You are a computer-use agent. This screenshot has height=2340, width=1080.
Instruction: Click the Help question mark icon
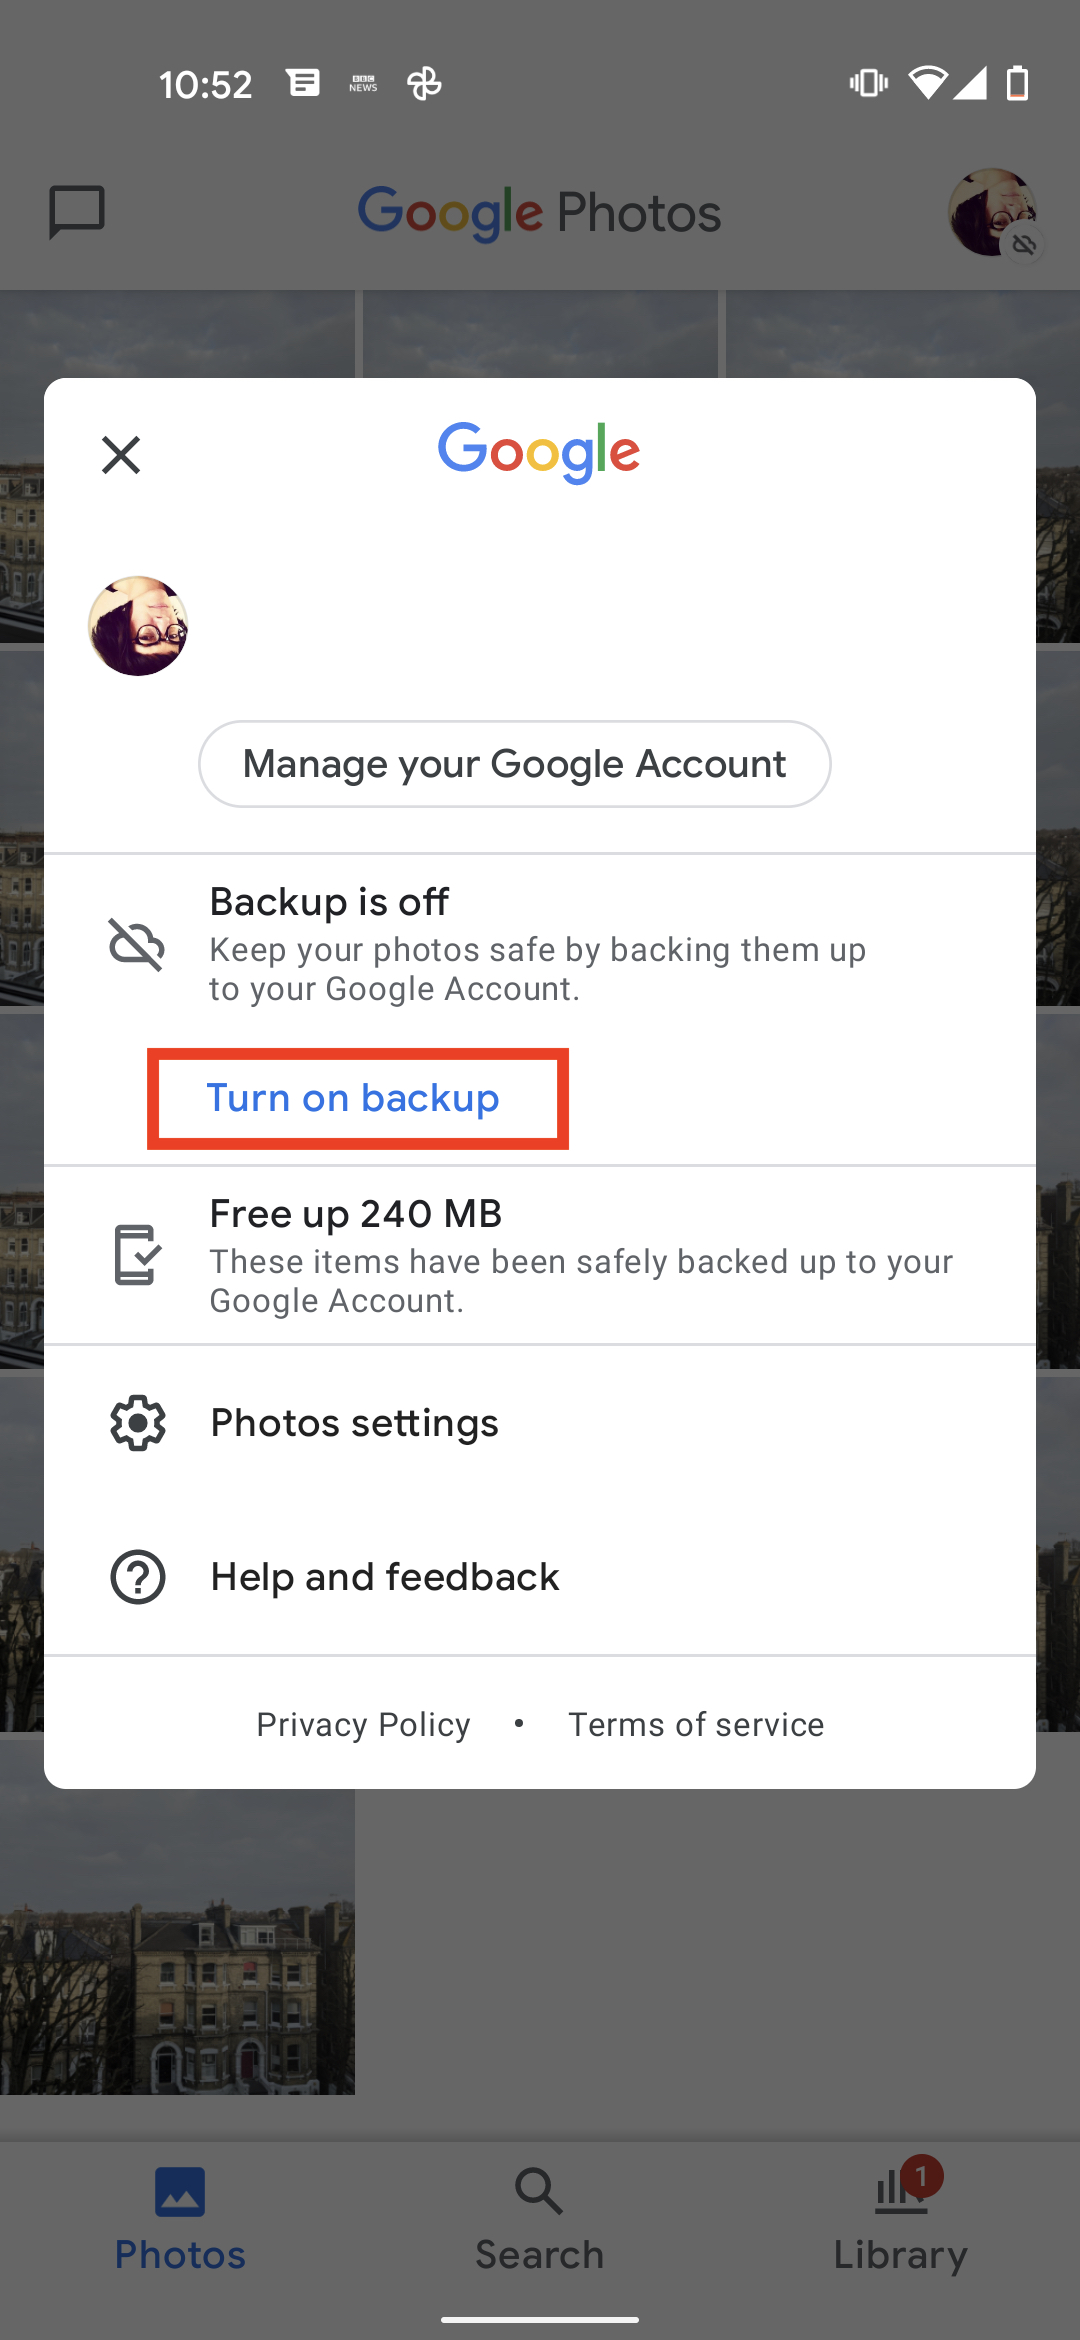[138, 1577]
